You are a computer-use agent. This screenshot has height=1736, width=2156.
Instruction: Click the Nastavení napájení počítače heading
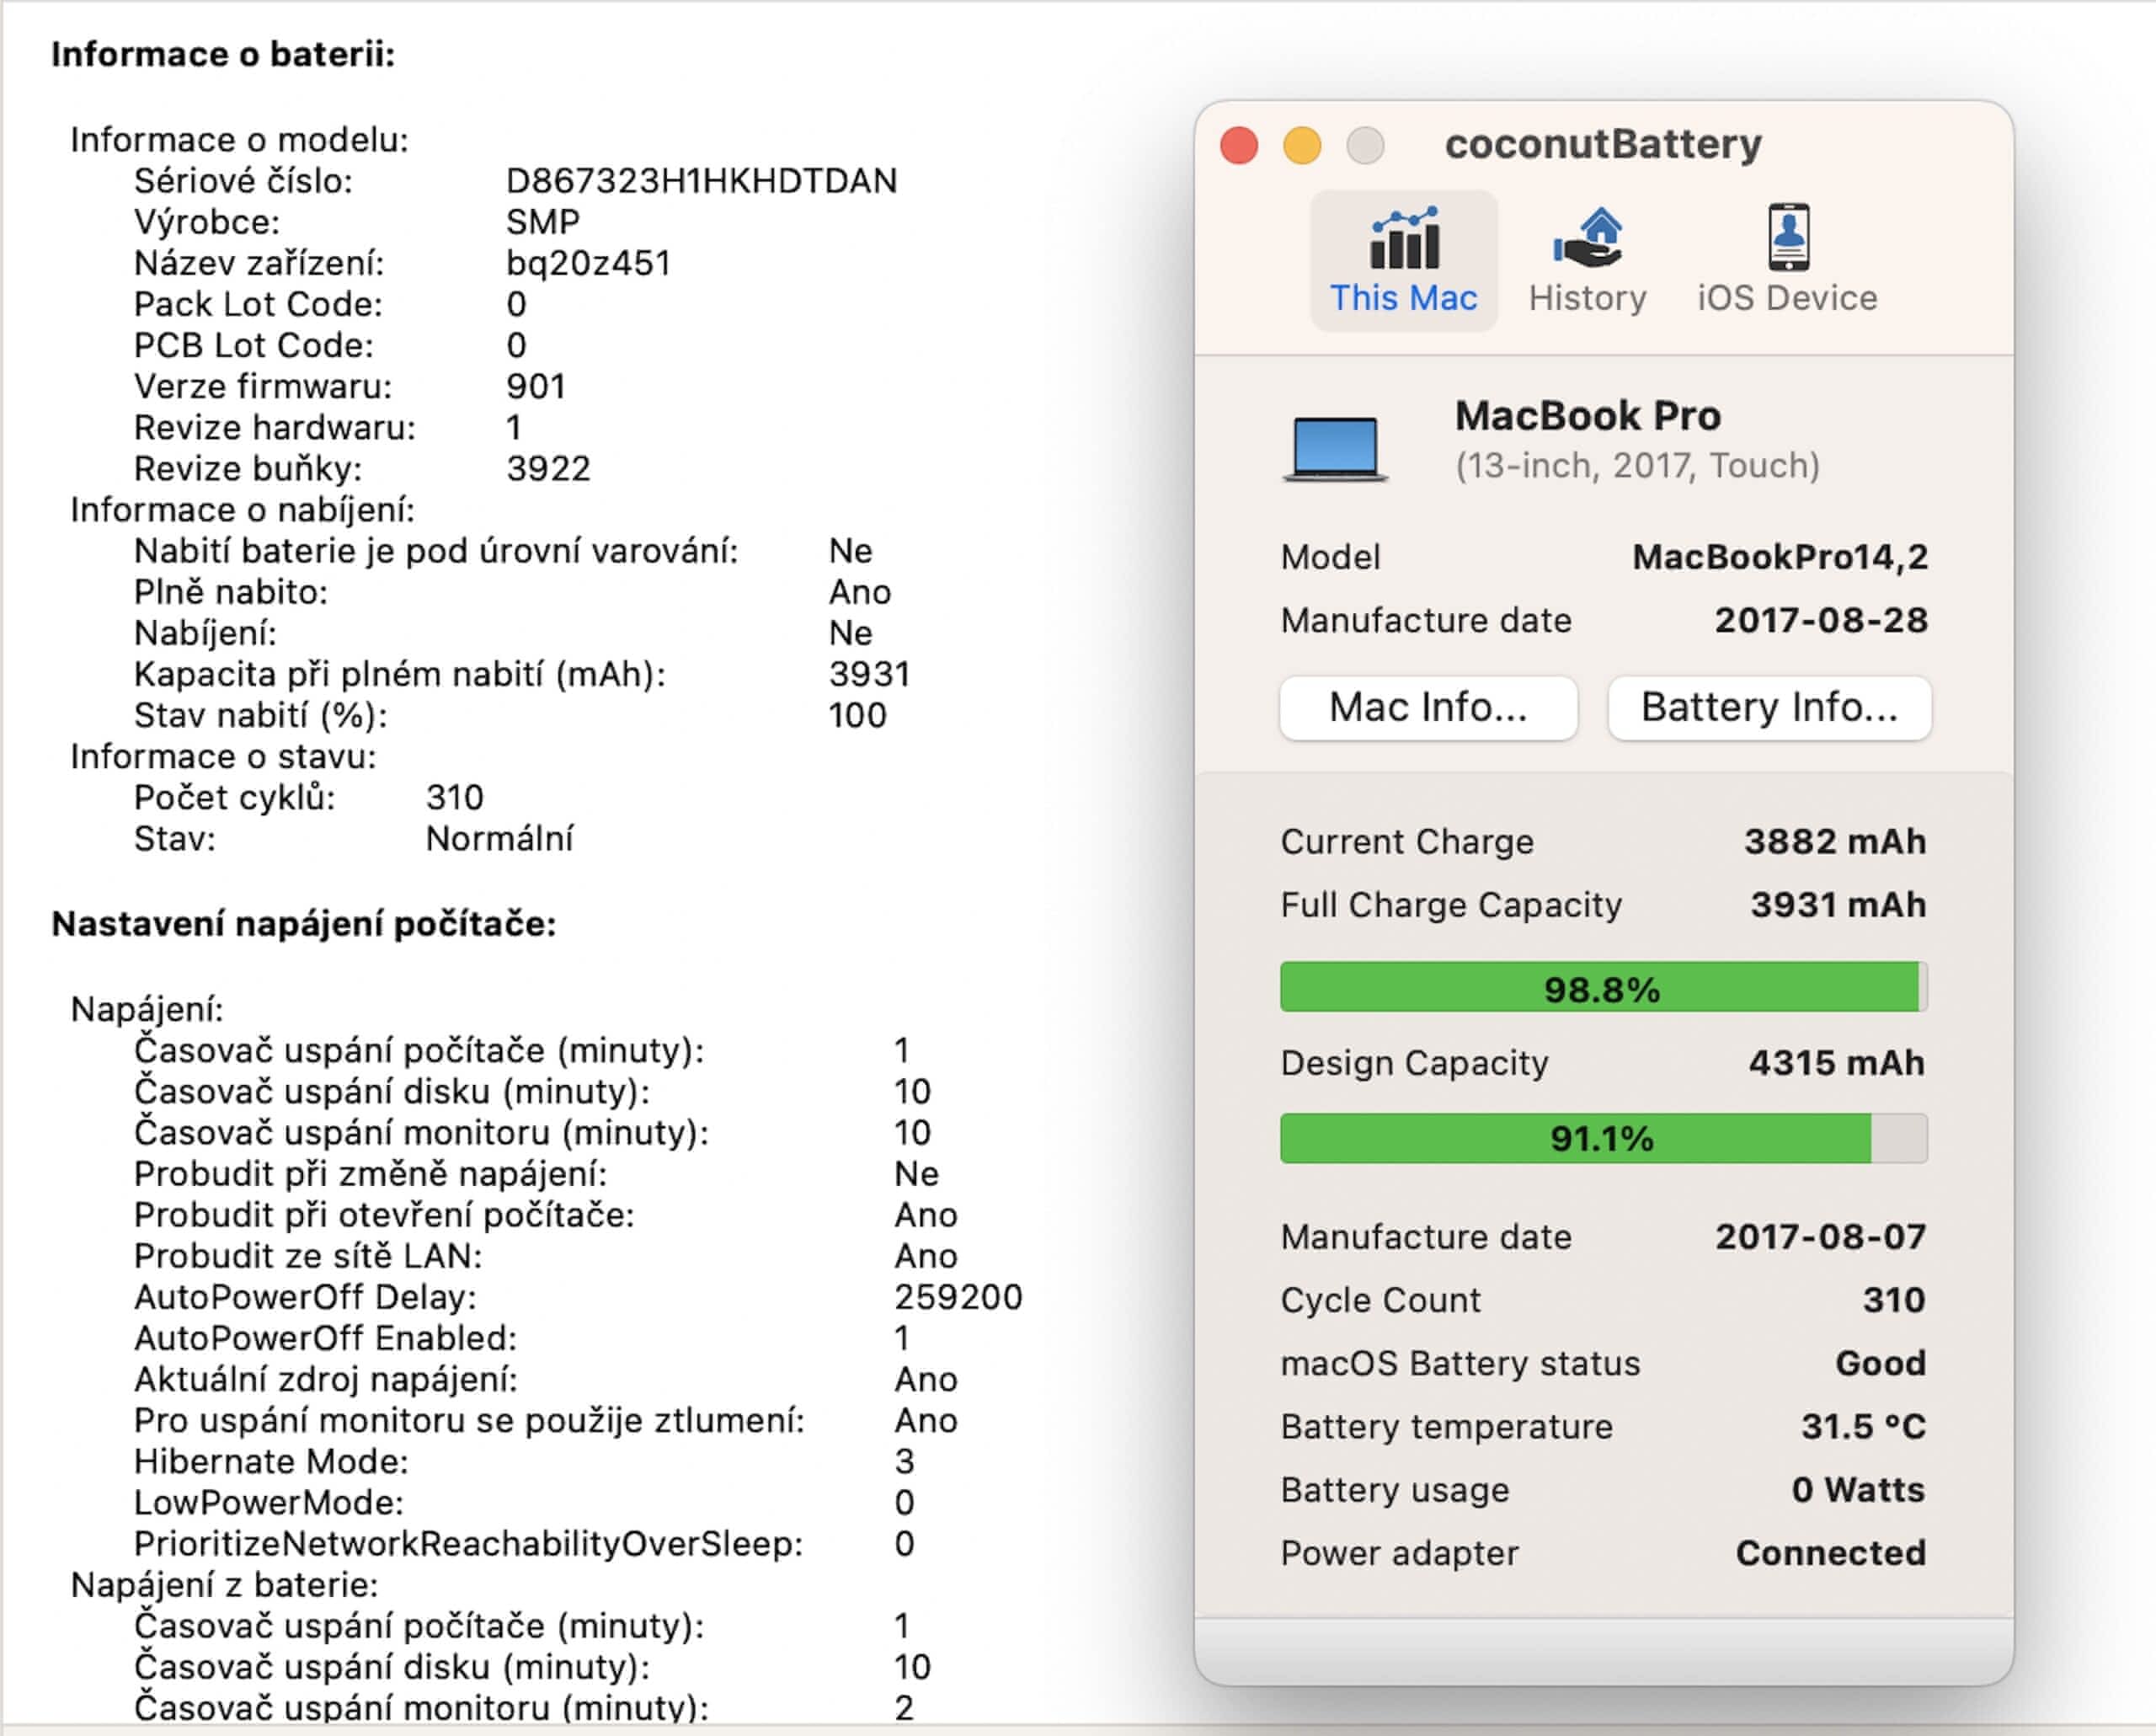click(303, 924)
